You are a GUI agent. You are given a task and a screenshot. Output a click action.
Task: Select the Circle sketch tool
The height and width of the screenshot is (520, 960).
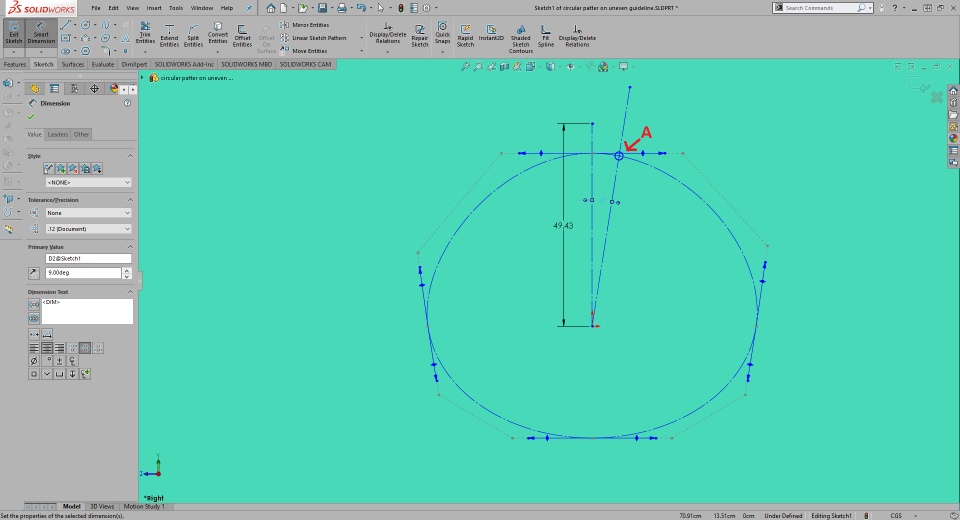(86, 25)
